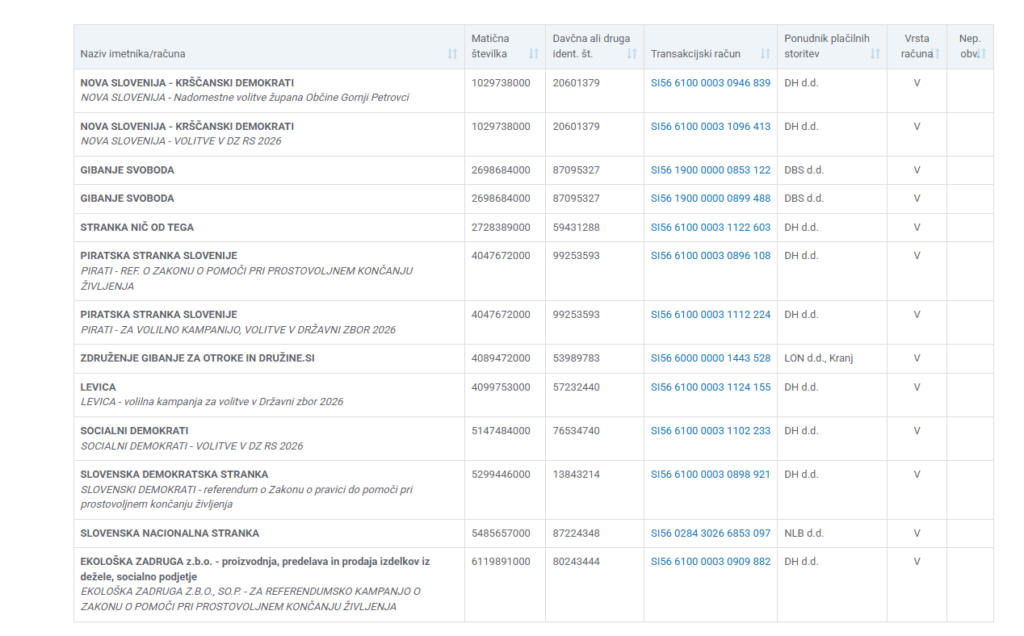Viewport: 1024px width, 636px height.
Task: Open Ekološka zadruga account SI56 6100 0003 0909 882
Action: pos(710,562)
